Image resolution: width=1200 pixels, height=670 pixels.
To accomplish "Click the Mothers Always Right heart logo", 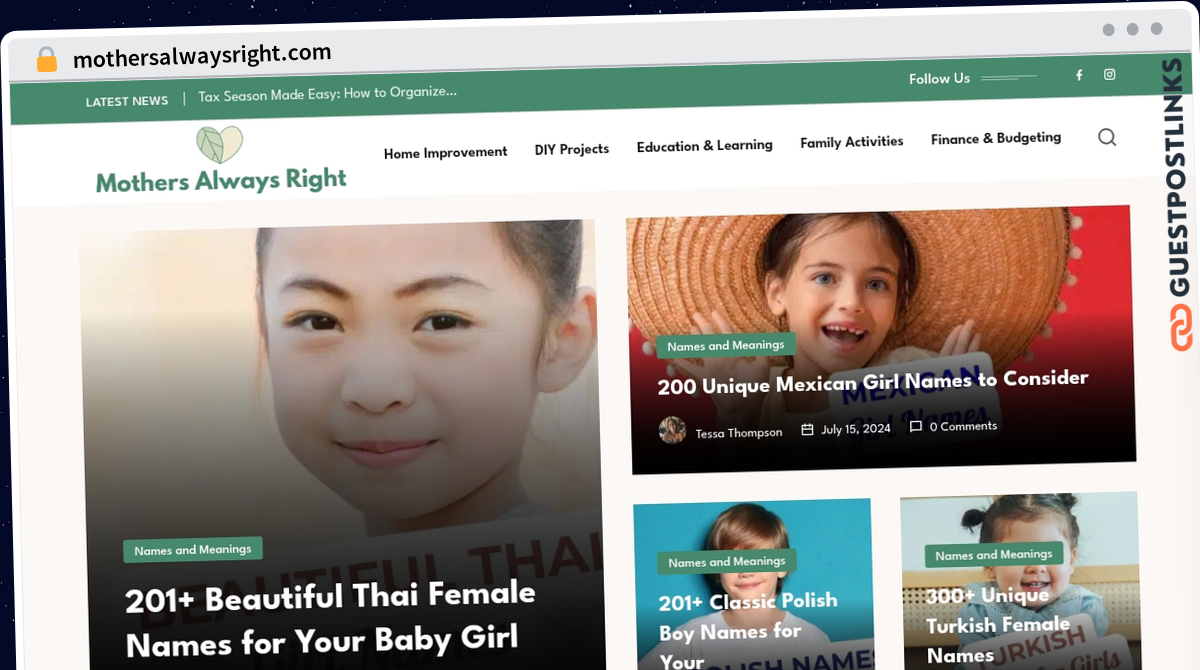I will 220,145.
